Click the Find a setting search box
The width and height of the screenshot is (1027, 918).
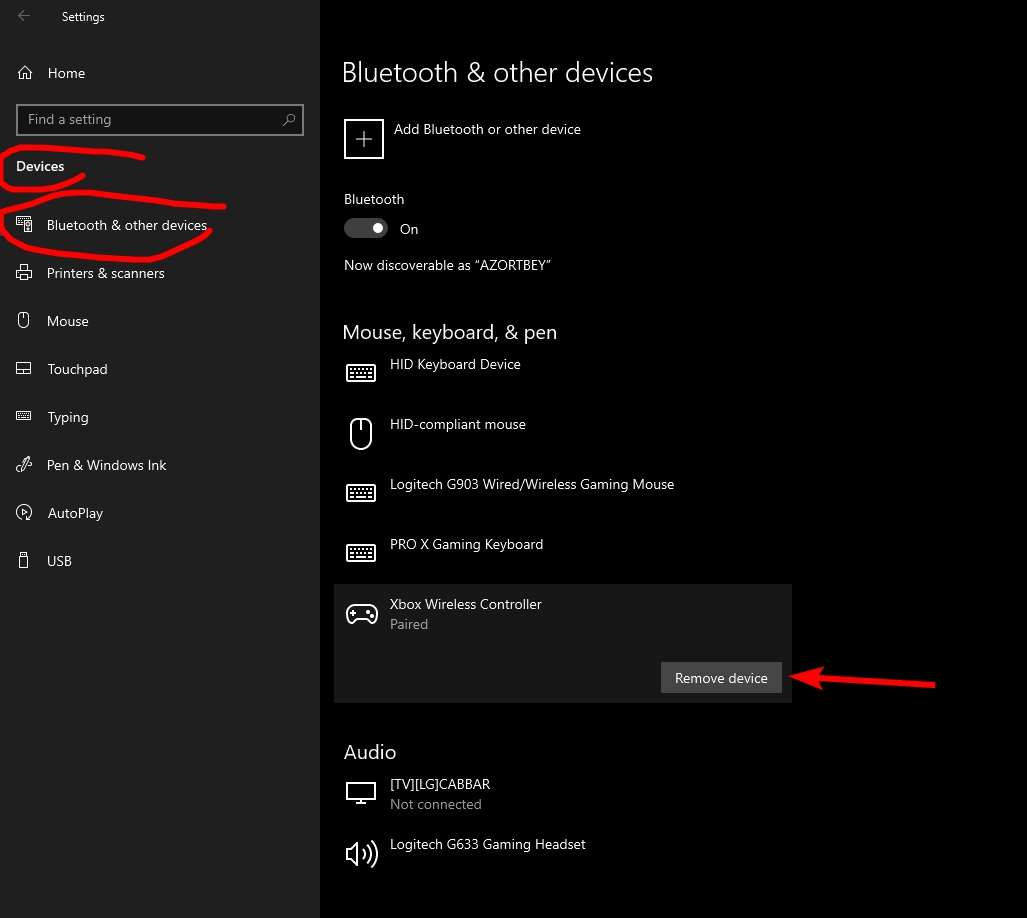150,120
